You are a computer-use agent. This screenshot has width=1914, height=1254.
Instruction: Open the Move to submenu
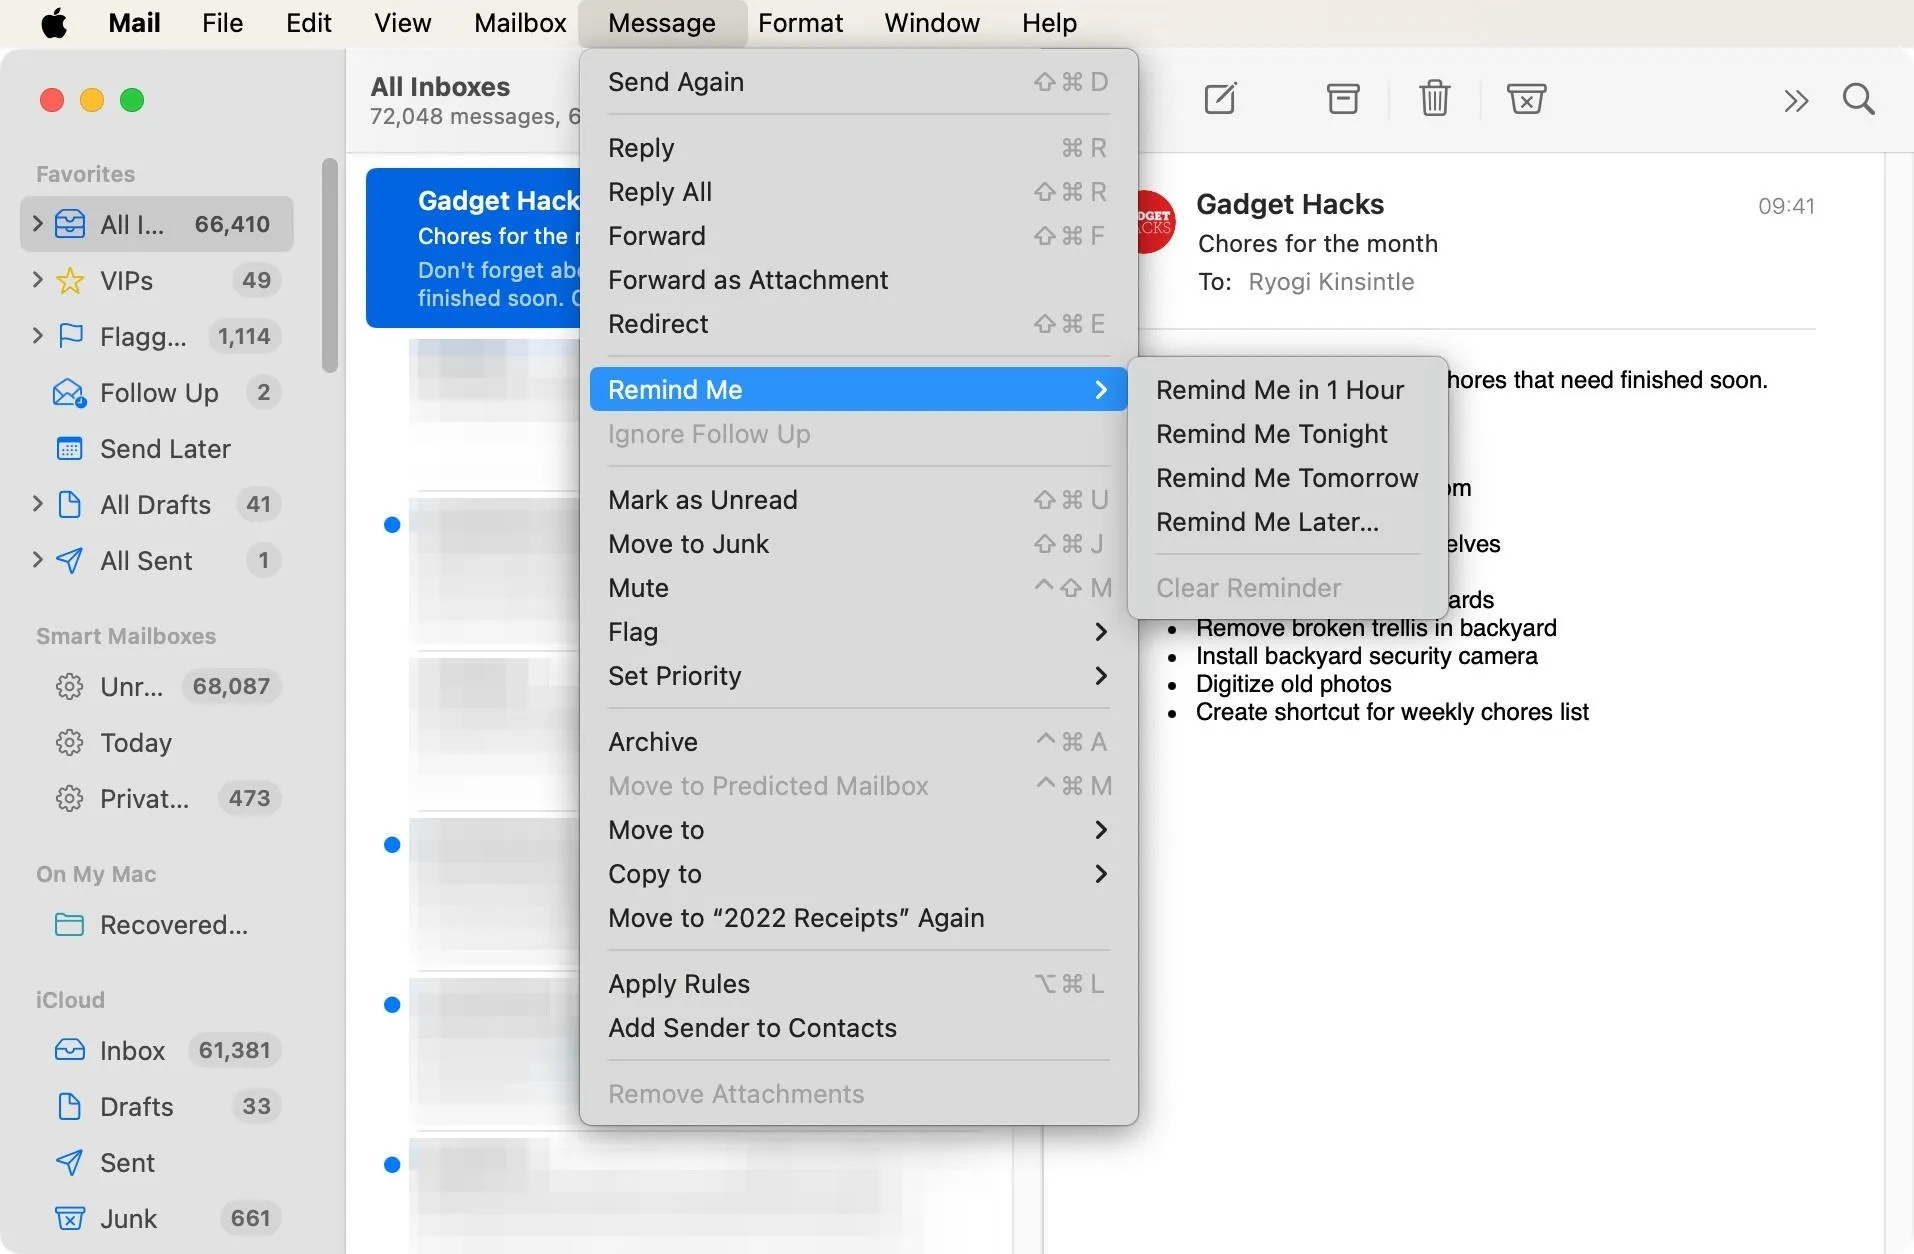tap(858, 830)
